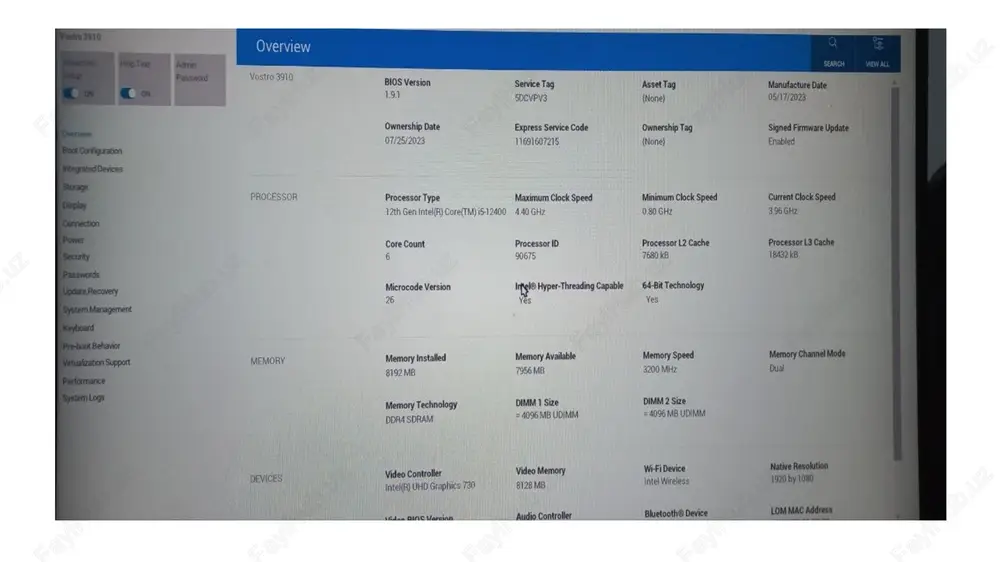Click Processor ID value 90675
Viewport: 1000px width, 562px height.
(526, 256)
